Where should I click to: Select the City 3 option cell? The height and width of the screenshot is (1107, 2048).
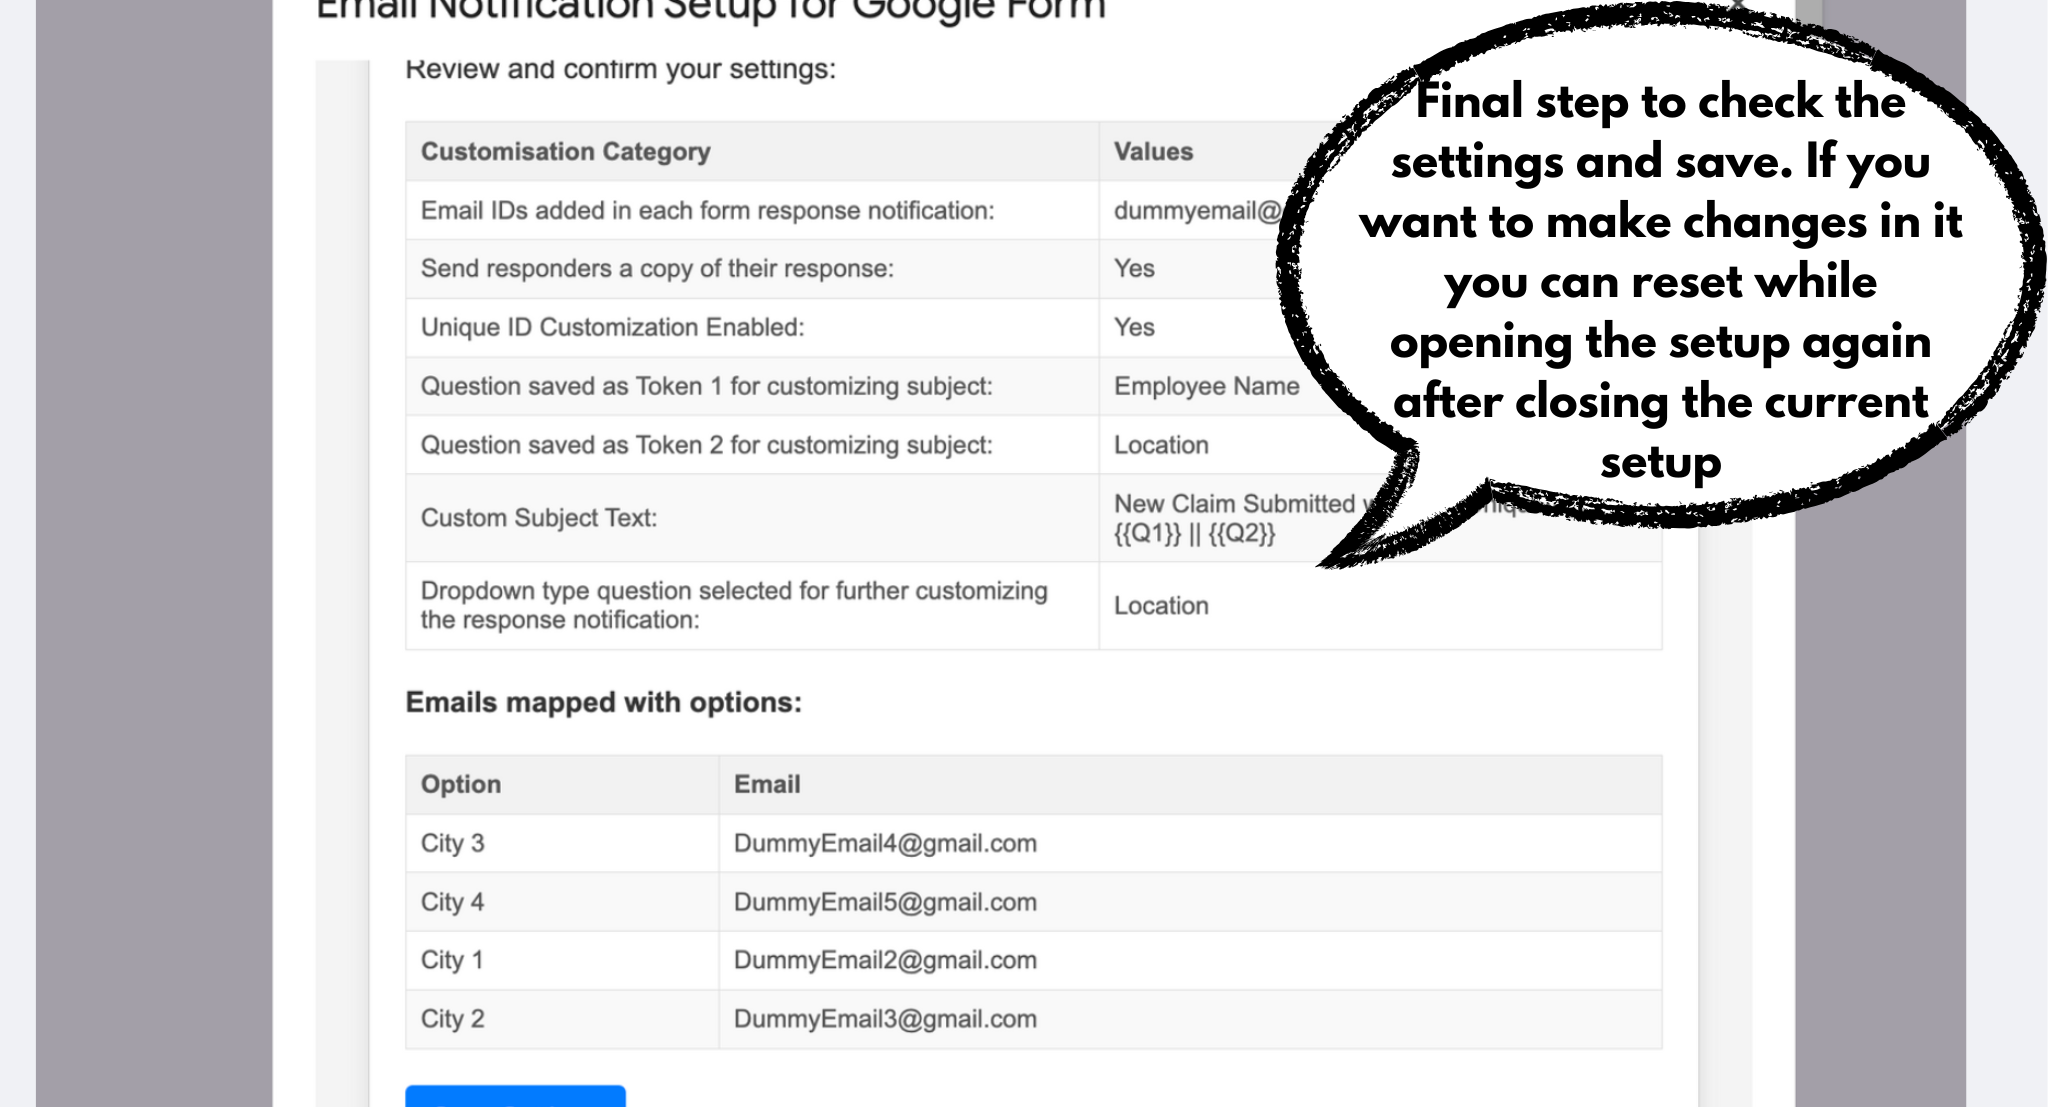(x=452, y=844)
